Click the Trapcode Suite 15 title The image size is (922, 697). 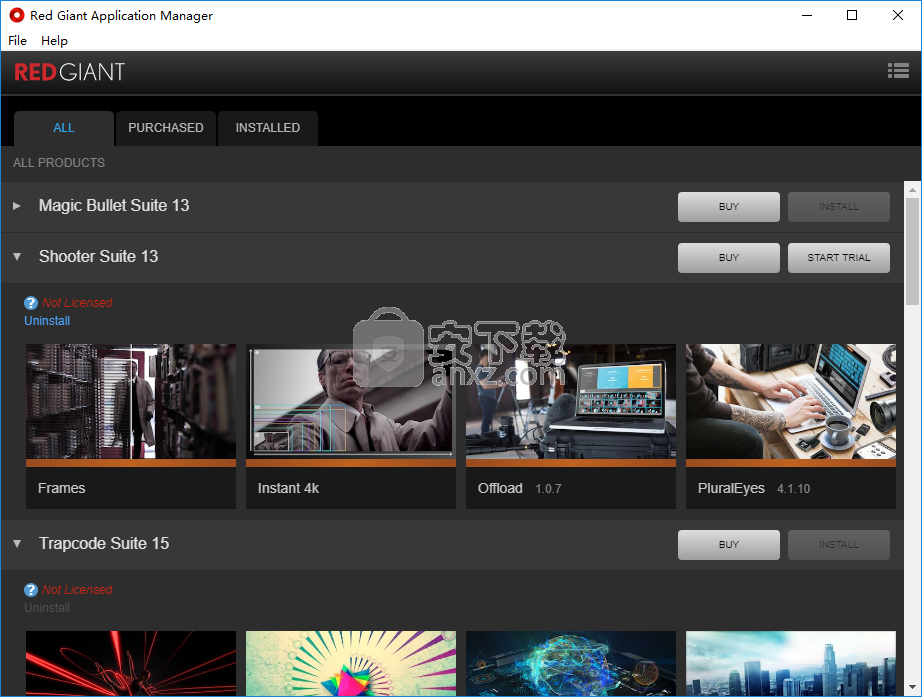pos(104,543)
